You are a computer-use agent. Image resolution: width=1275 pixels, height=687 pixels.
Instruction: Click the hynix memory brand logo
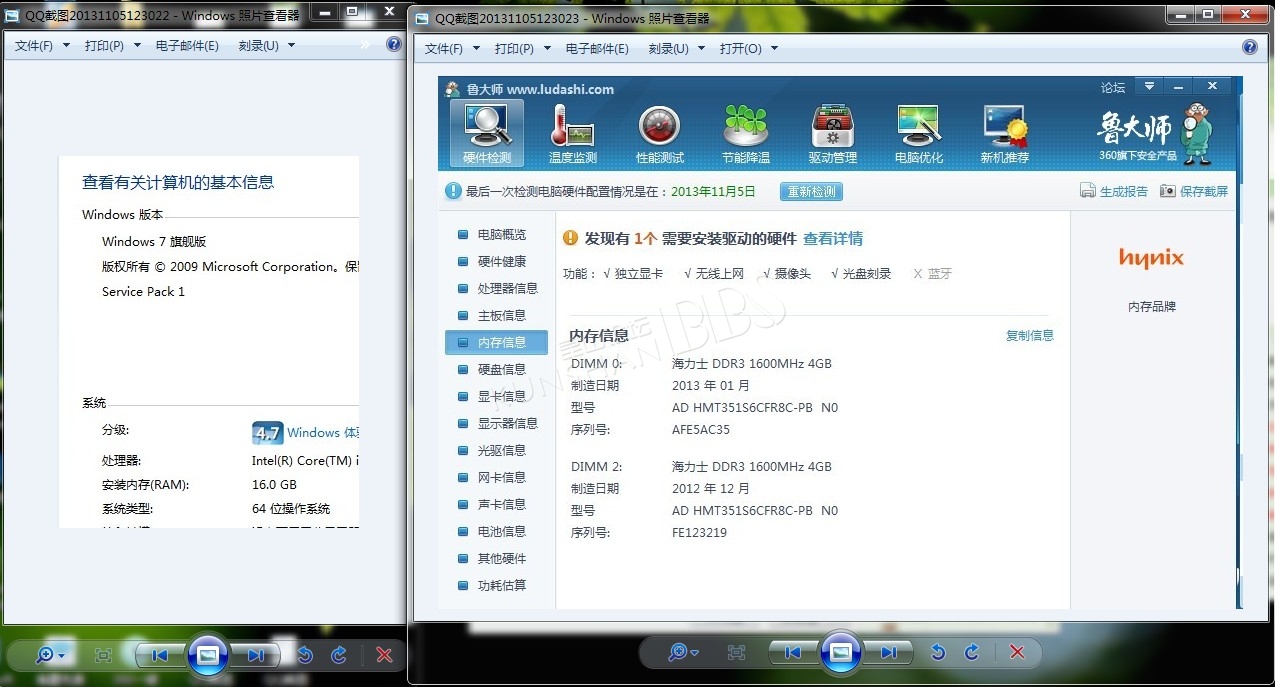click(x=1151, y=258)
